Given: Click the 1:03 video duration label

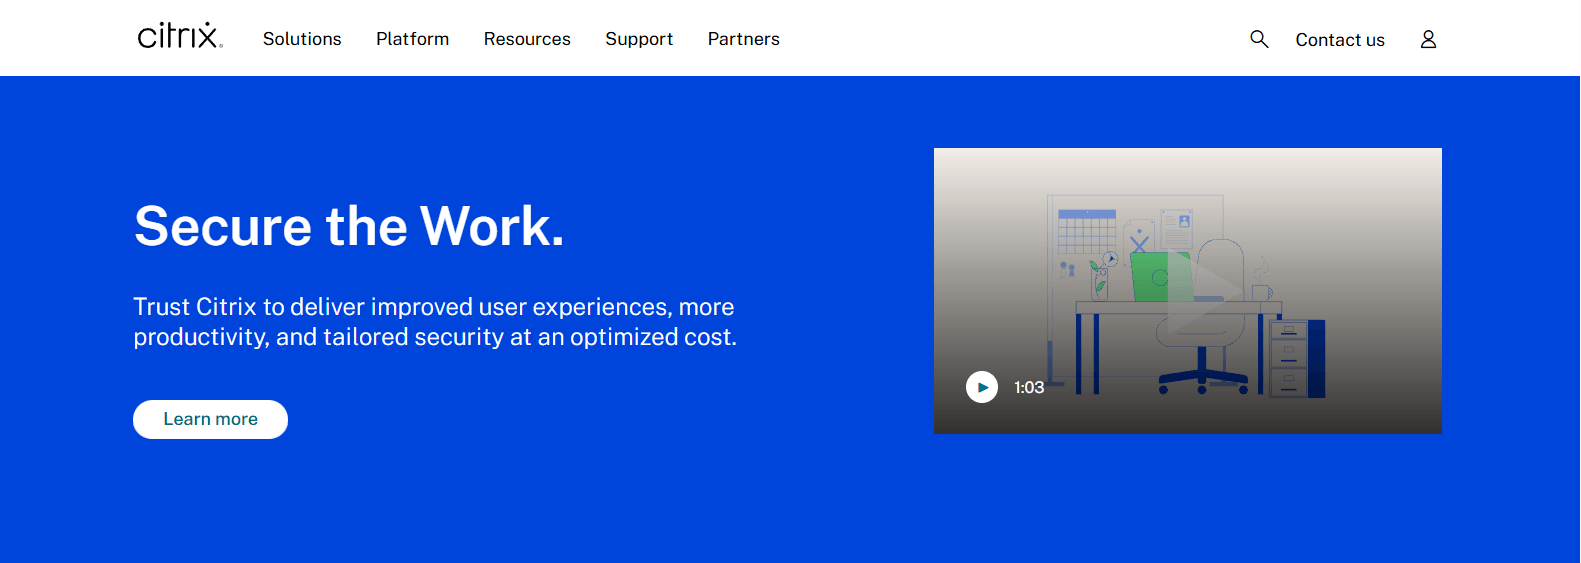Looking at the screenshot, I should (1029, 388).
